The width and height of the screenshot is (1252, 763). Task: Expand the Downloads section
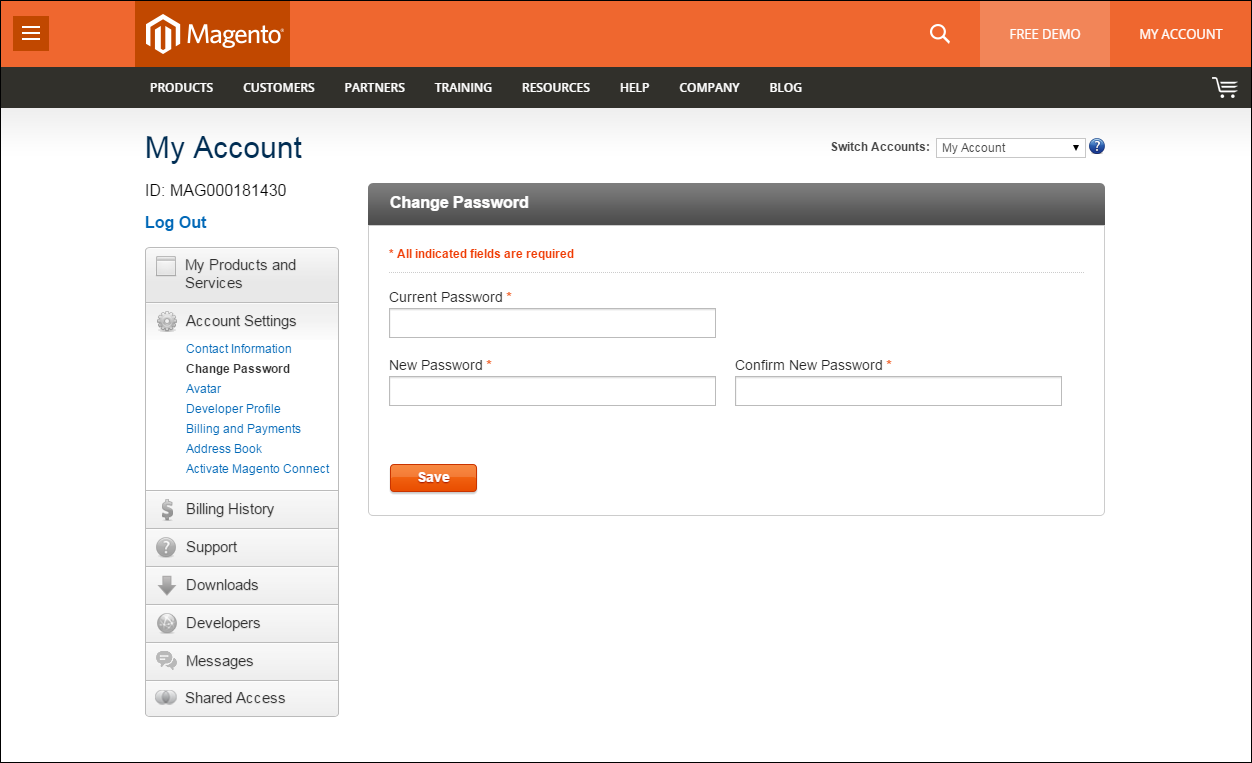click(x=242, y=586)
